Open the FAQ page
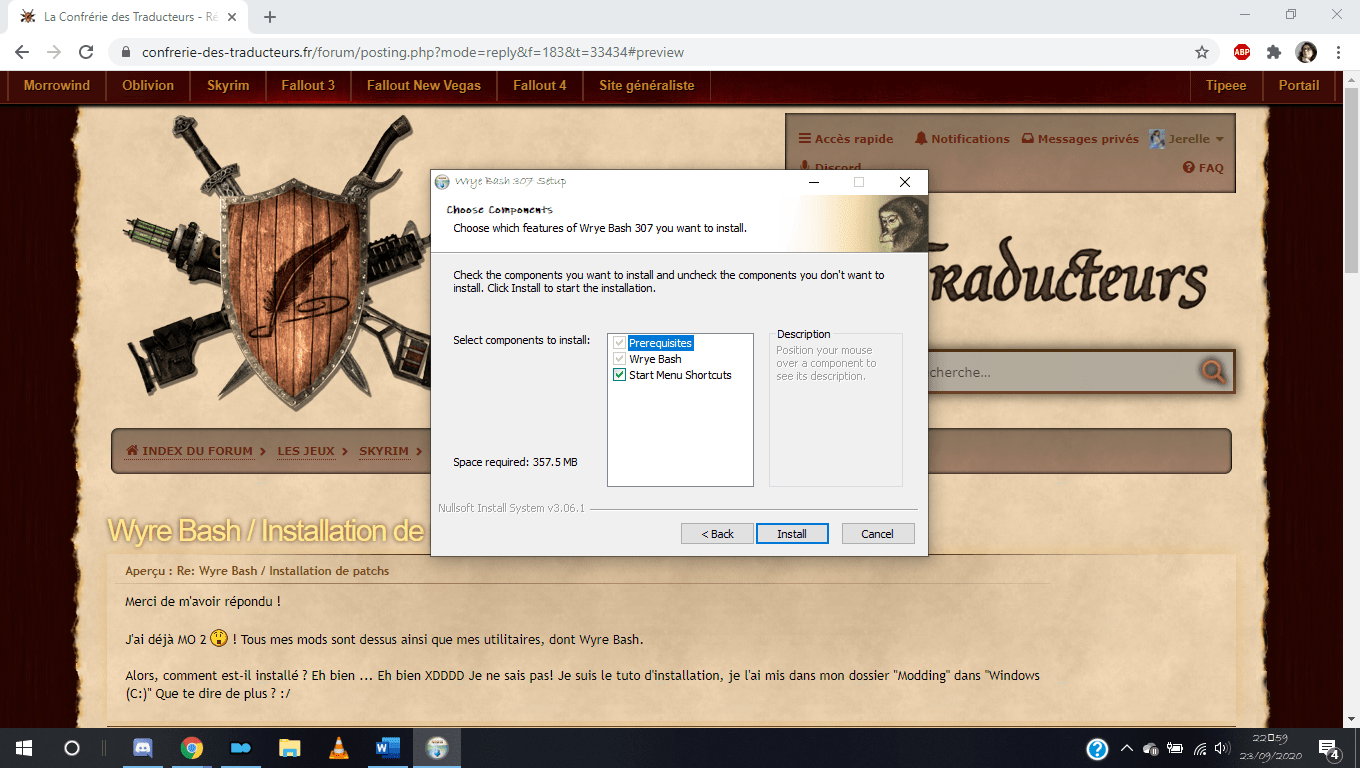The image size is (1360, 768). (x=1204, y=168)
